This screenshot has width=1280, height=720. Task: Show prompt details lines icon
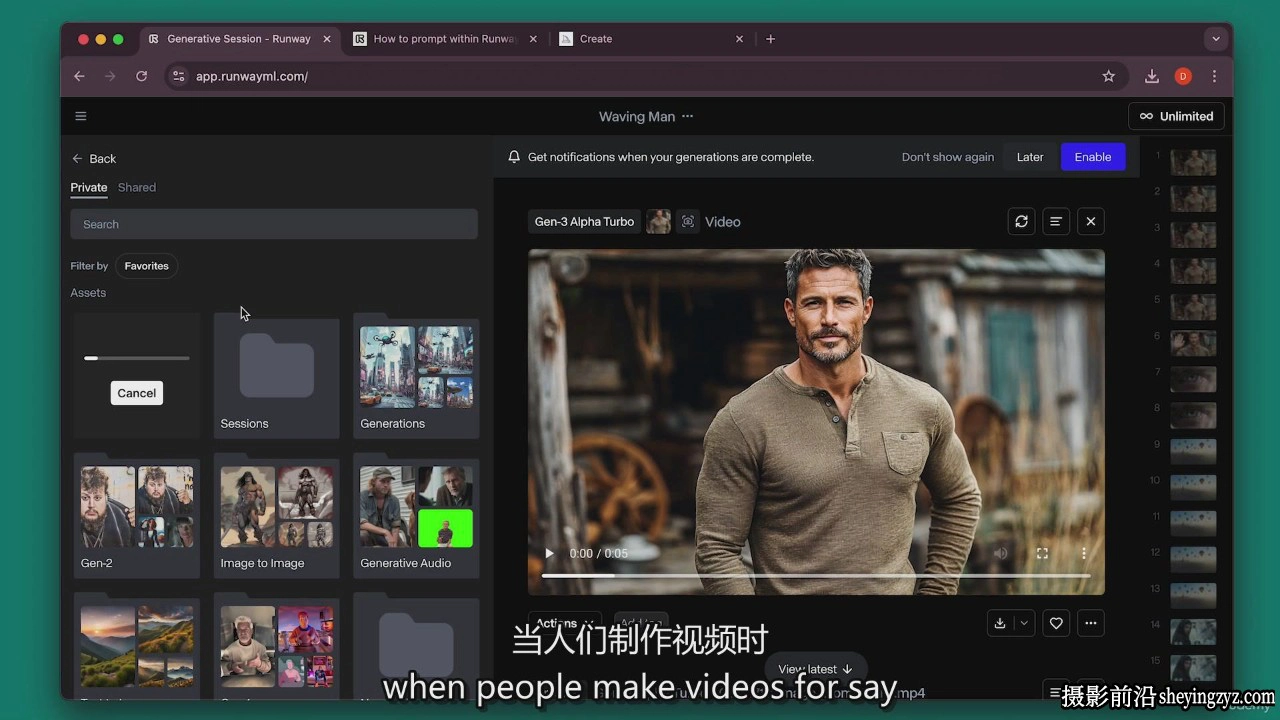[1056, 221]
